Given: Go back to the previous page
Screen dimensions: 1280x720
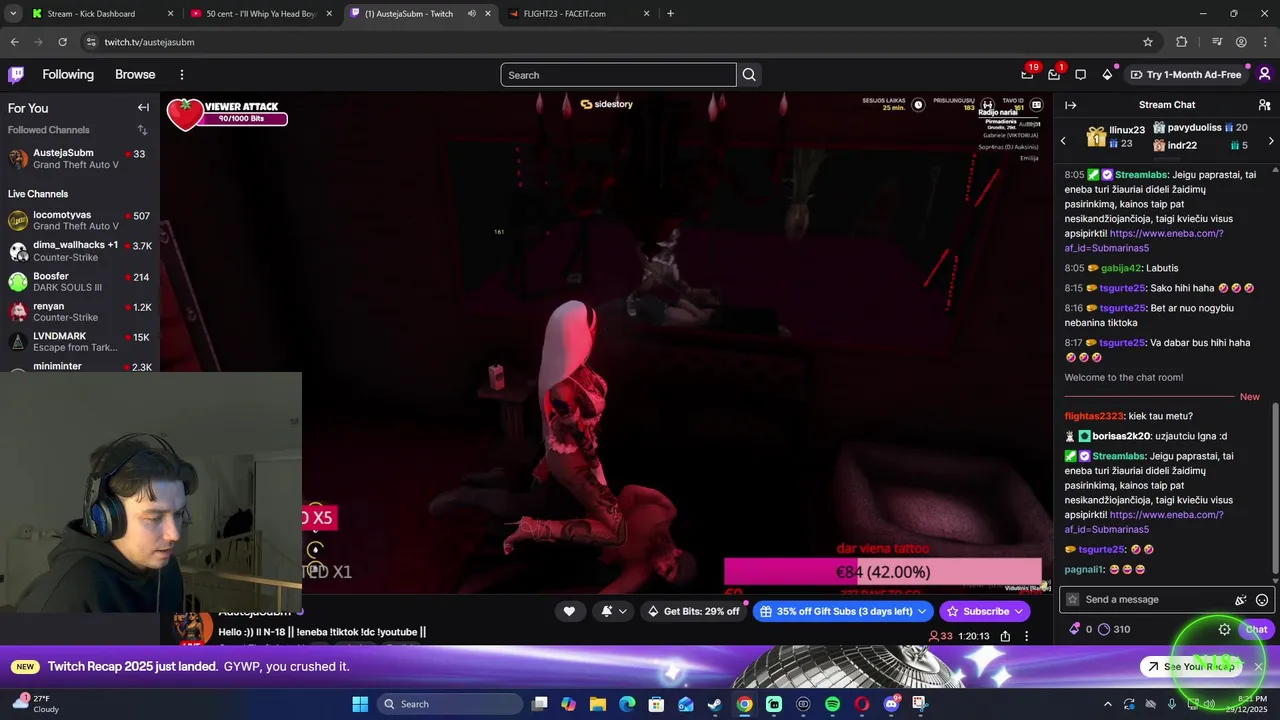Looking at the screenshot, I should (x=14, y=42).
